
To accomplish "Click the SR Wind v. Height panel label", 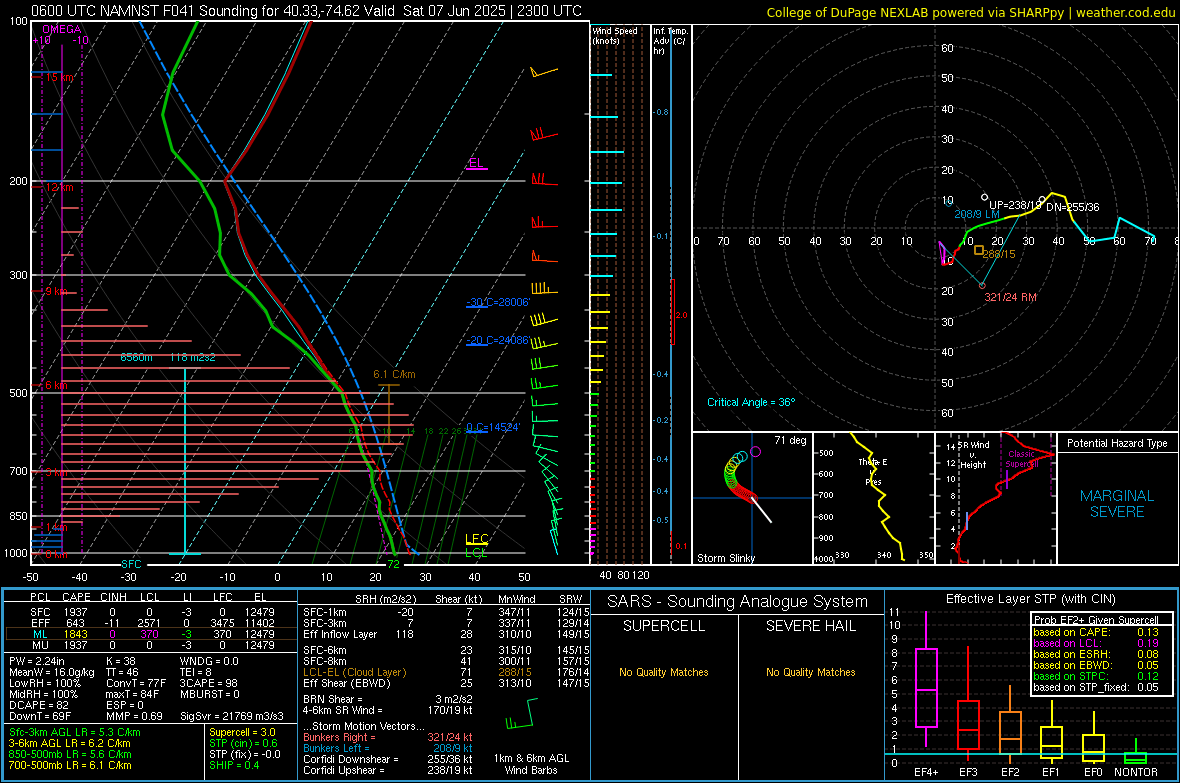I will click(973, 455).
